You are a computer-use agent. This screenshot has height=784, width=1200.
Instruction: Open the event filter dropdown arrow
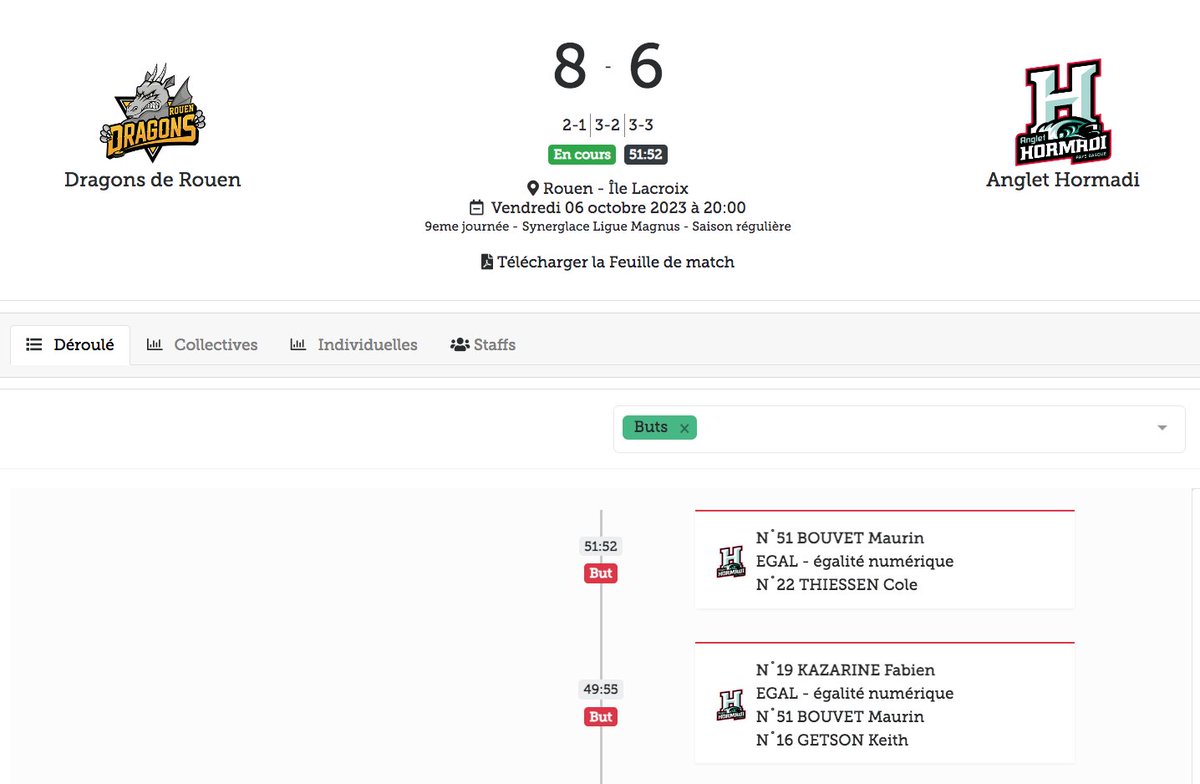tap(1162, 428)
